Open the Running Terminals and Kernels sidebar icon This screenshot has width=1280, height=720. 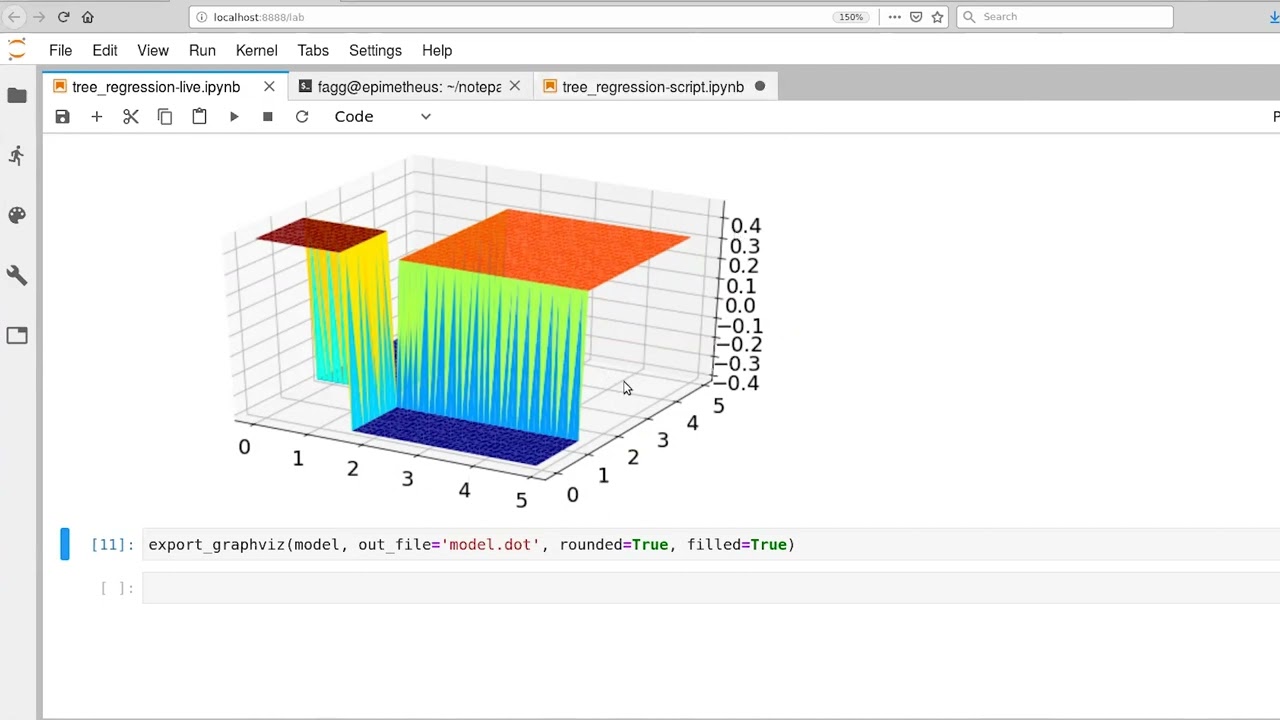[17, 155]
